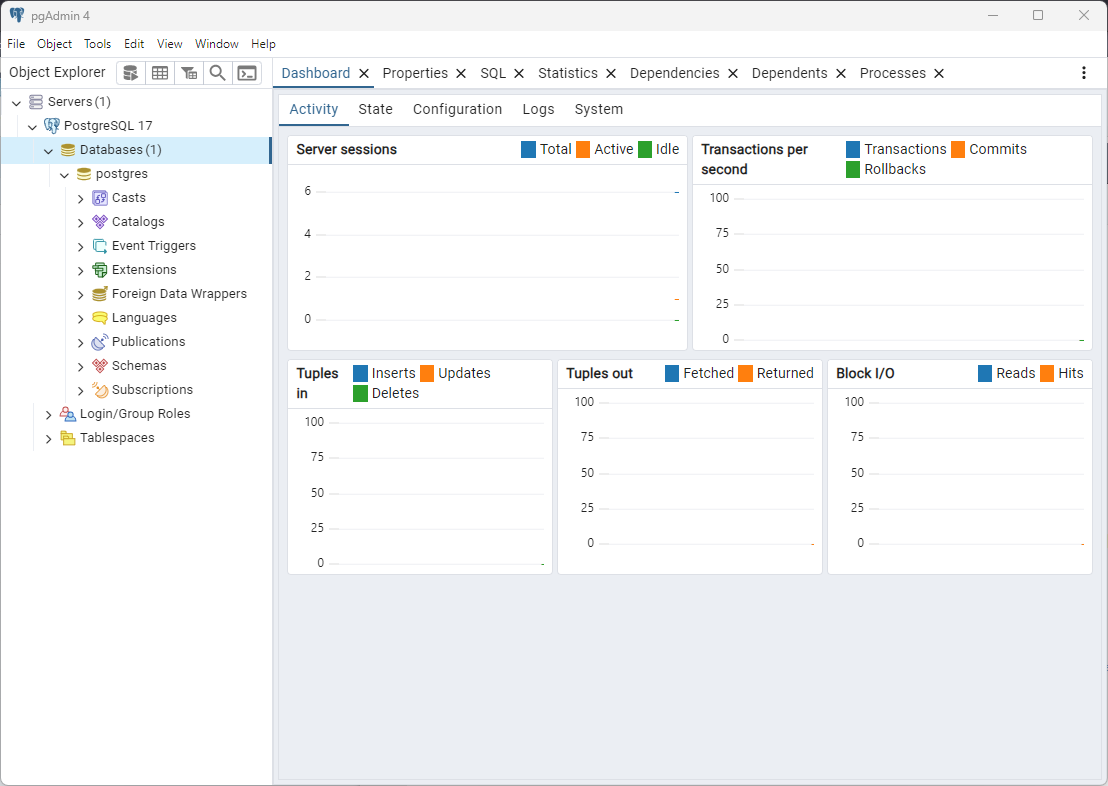Image resolution: width=1108 pixels, height=786 pixels.
Task: Click the Servers group icon
Action: click(36, 102)
